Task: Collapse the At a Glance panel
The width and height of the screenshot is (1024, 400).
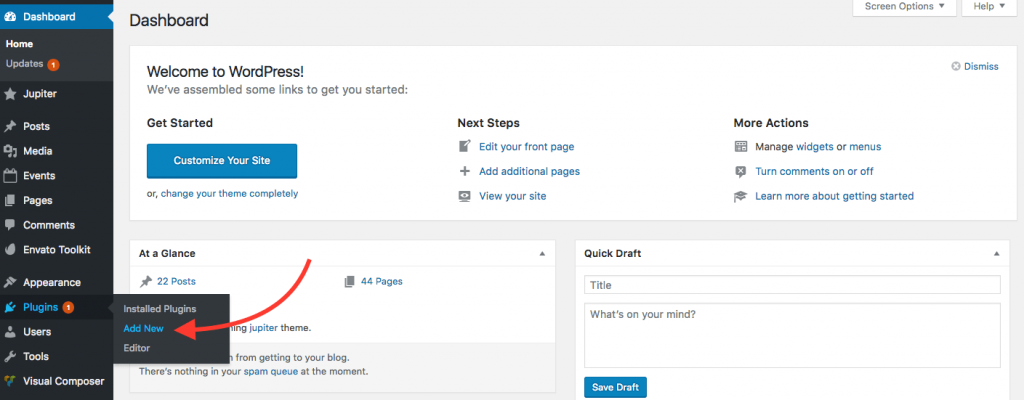Action: pyautogui.click(x=542, y=254)
